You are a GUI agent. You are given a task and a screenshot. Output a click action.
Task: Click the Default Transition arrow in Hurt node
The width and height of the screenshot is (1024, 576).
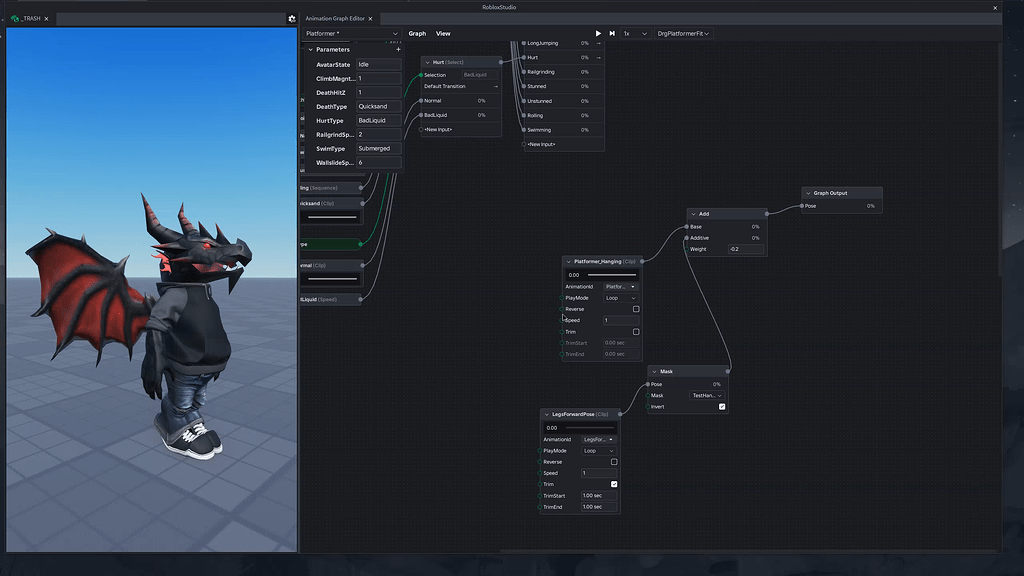click(496, 86)
